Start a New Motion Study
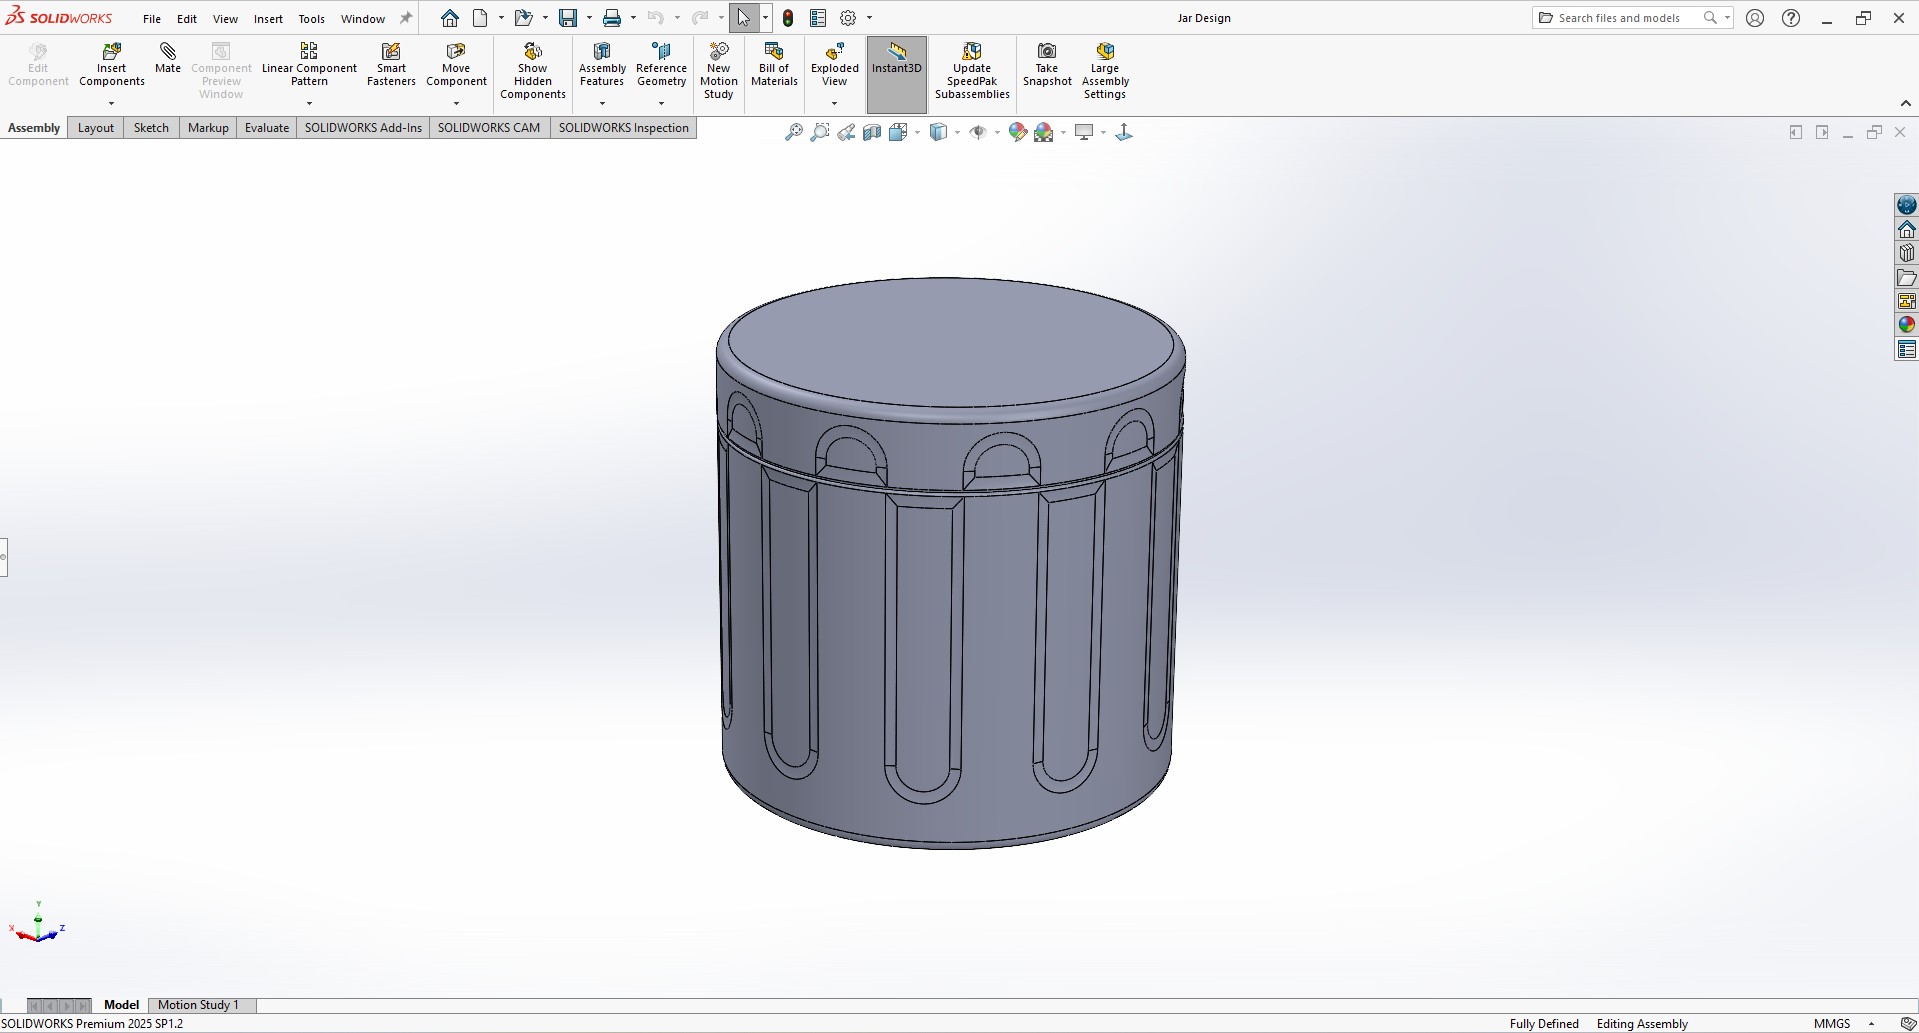Viewport: 1919px width, 1033px height. pyautogui.click(x=718, y=52)
